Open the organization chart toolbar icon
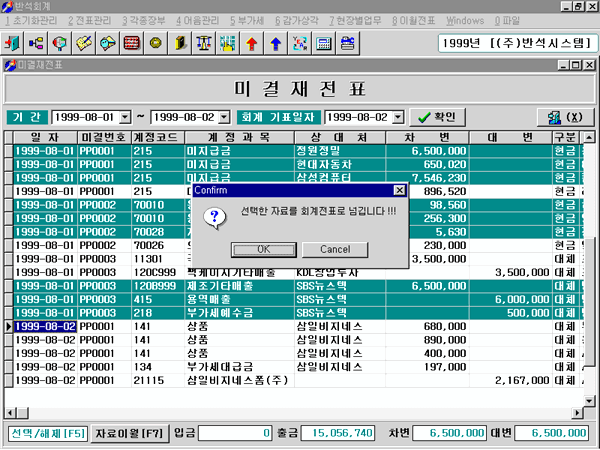 (x=36, y=43)
